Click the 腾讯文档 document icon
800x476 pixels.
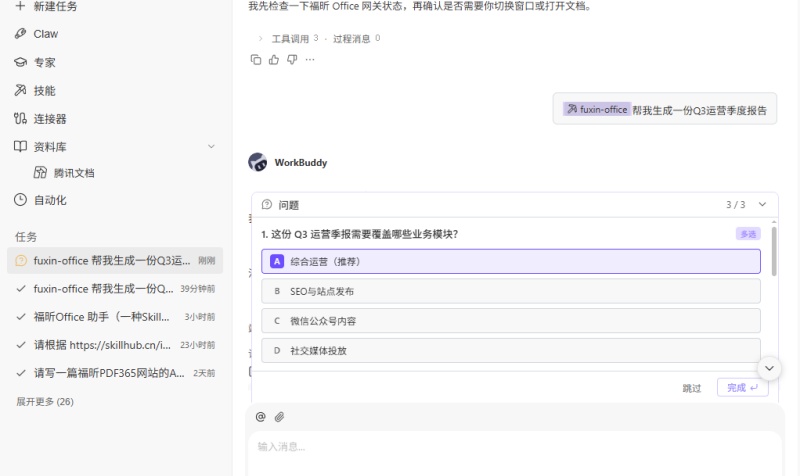[x=40, y=172]
